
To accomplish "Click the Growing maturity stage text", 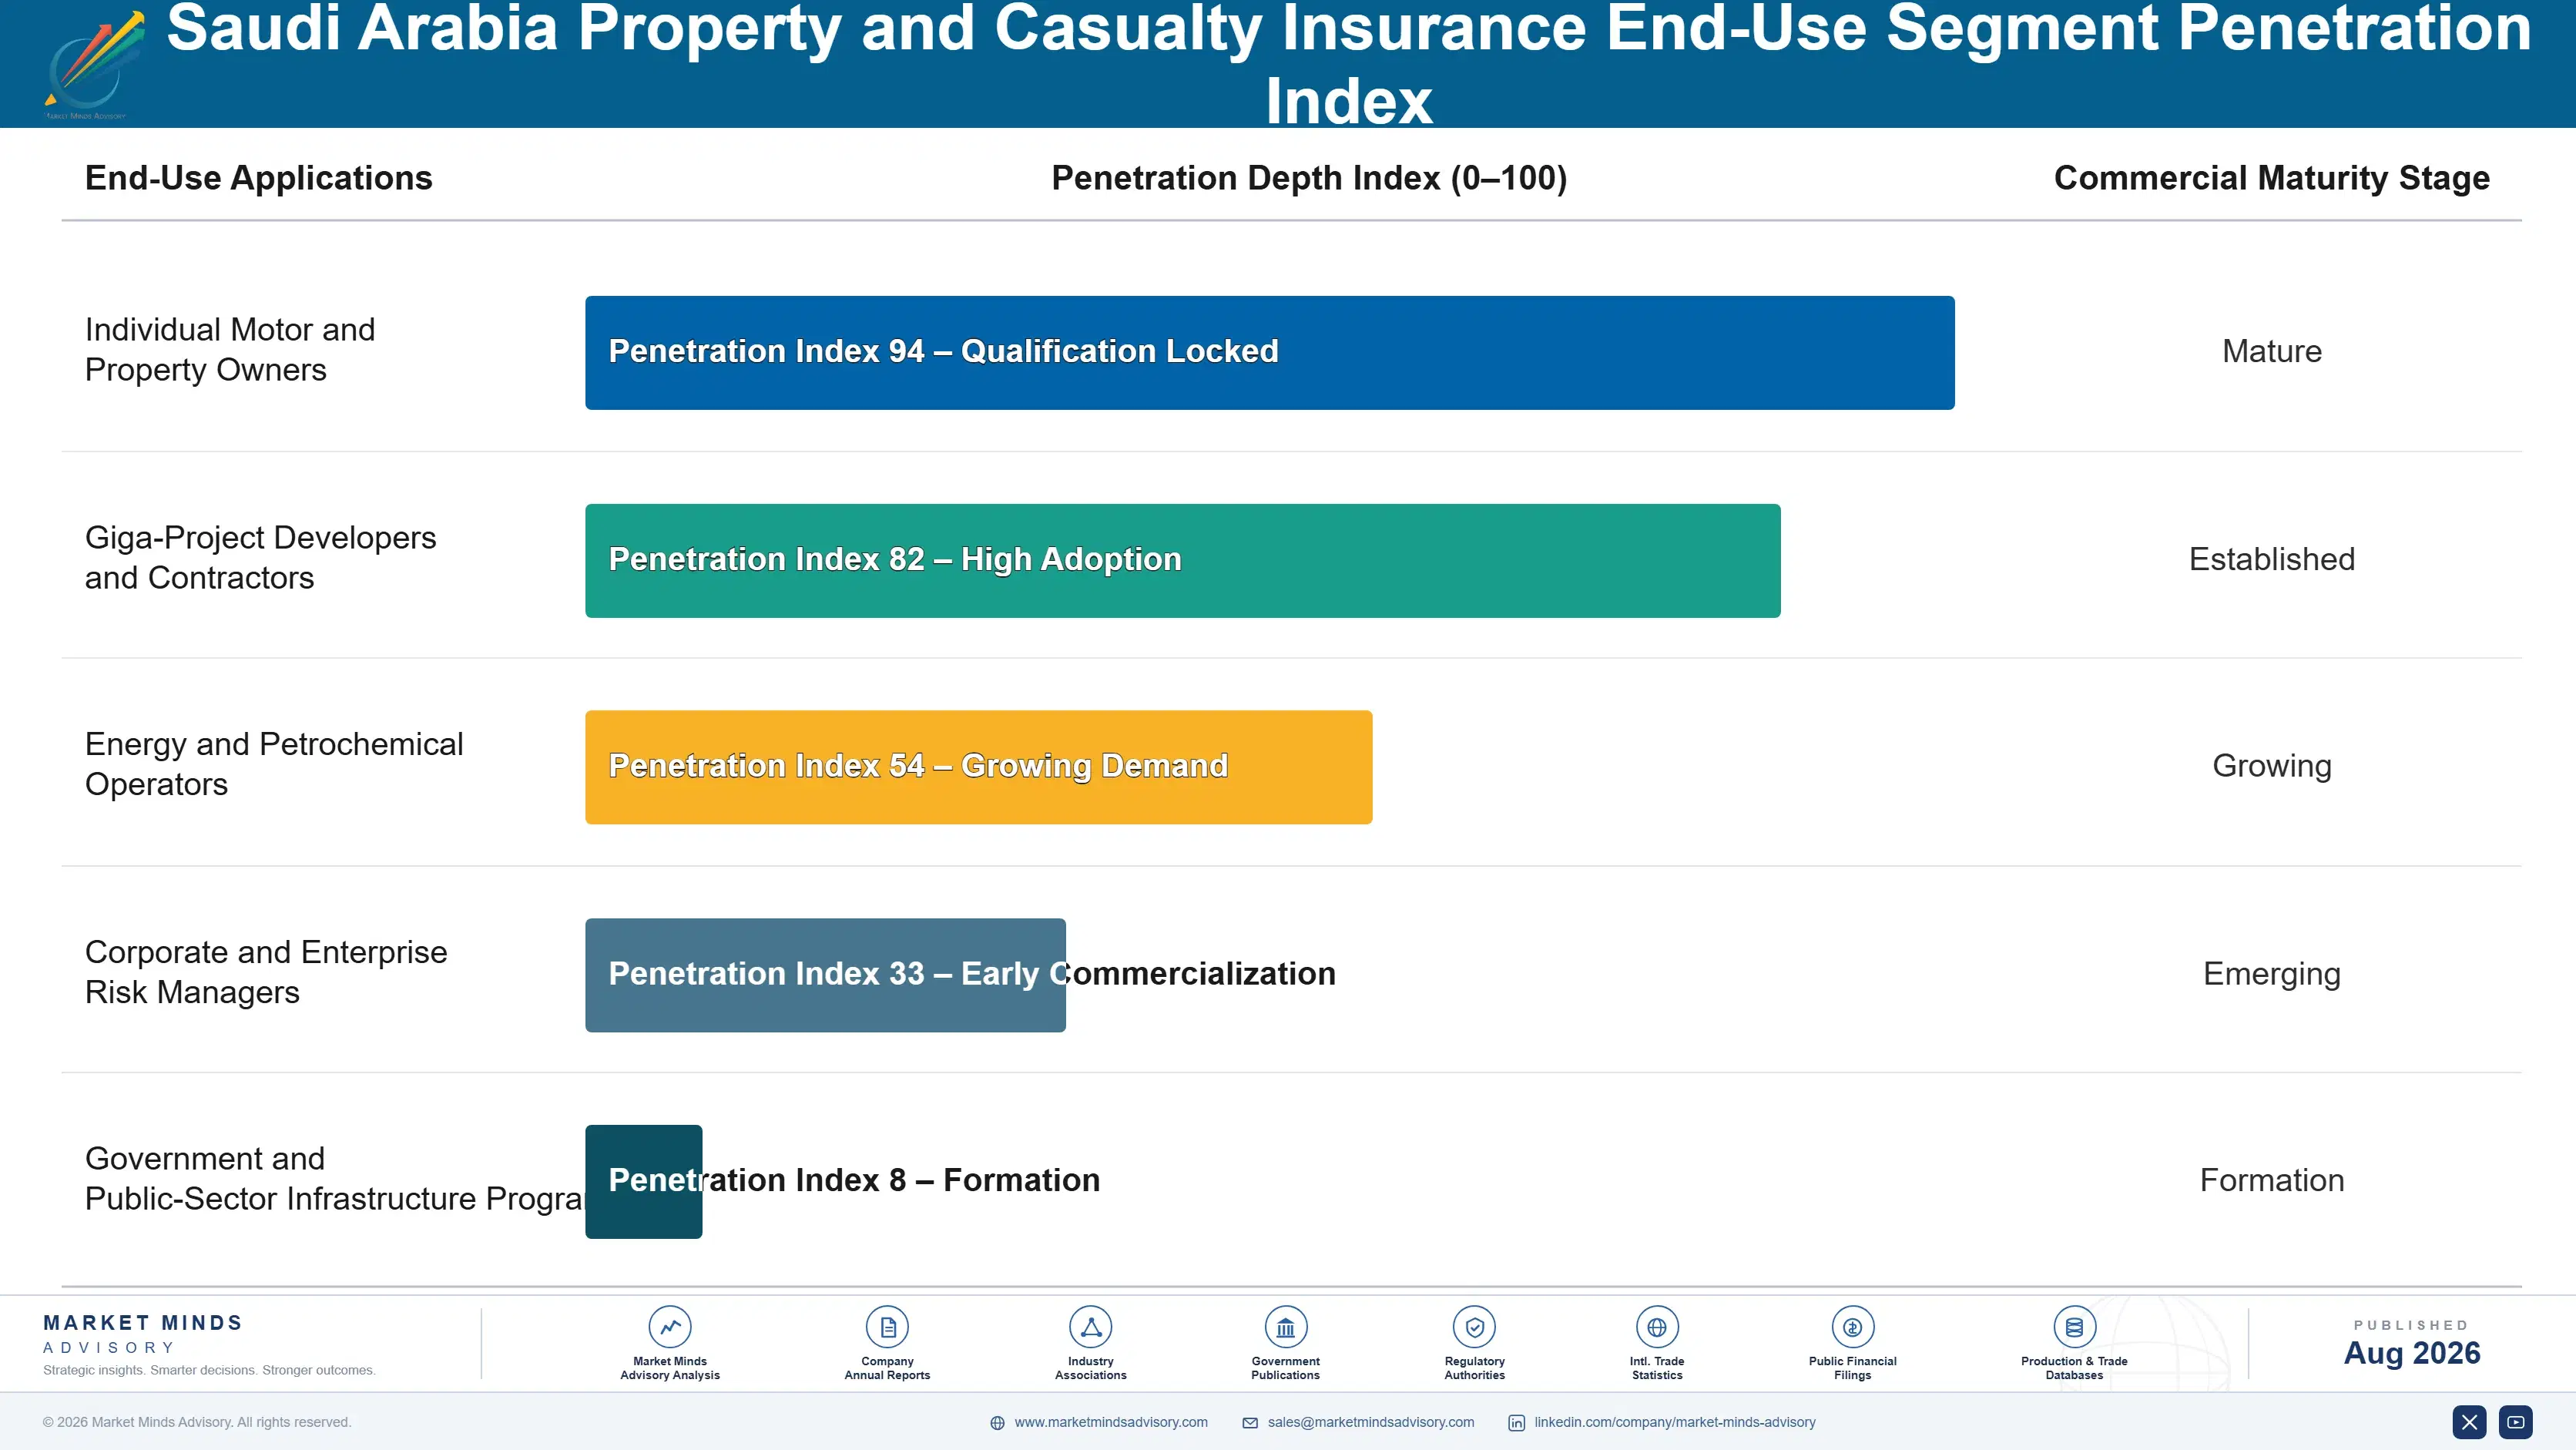I will click(2271, 766).
